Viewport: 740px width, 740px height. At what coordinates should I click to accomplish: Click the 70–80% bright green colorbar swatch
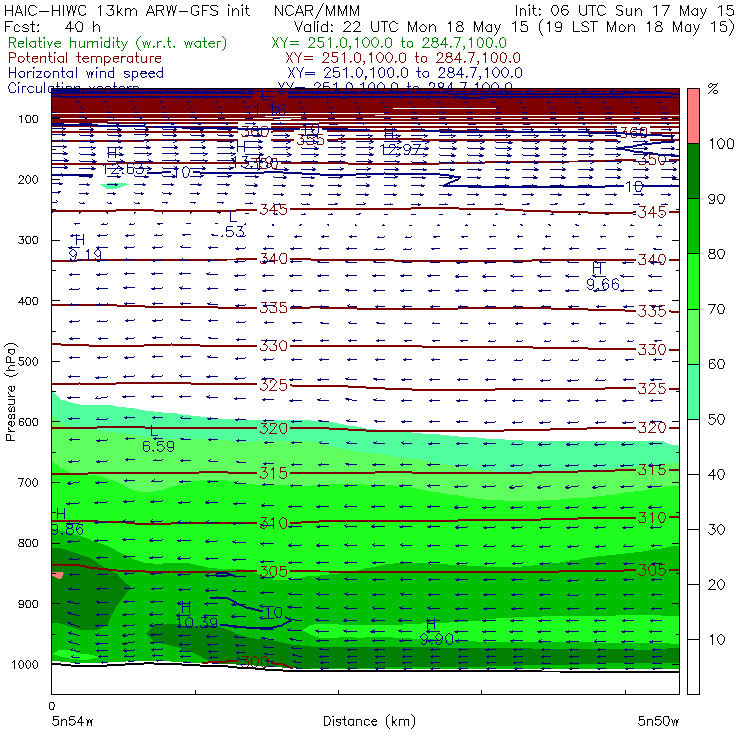click(693, 281)
